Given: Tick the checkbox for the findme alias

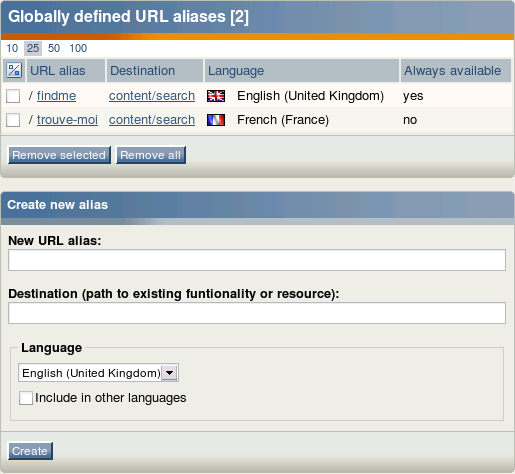Looking at the screenshot, I should tap(13, 96).
